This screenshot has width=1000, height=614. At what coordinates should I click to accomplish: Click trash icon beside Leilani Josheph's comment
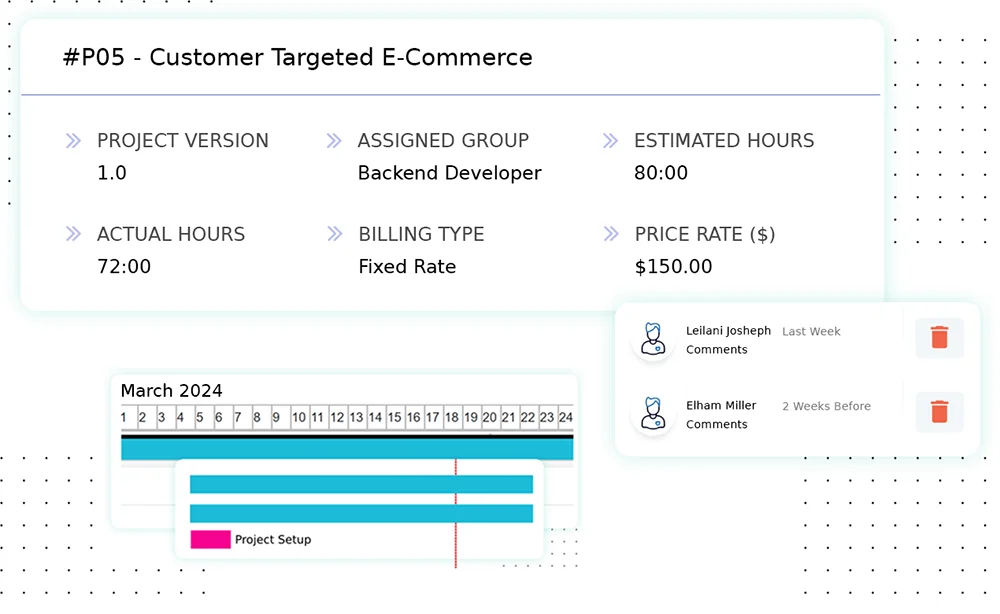pos(939,338)
